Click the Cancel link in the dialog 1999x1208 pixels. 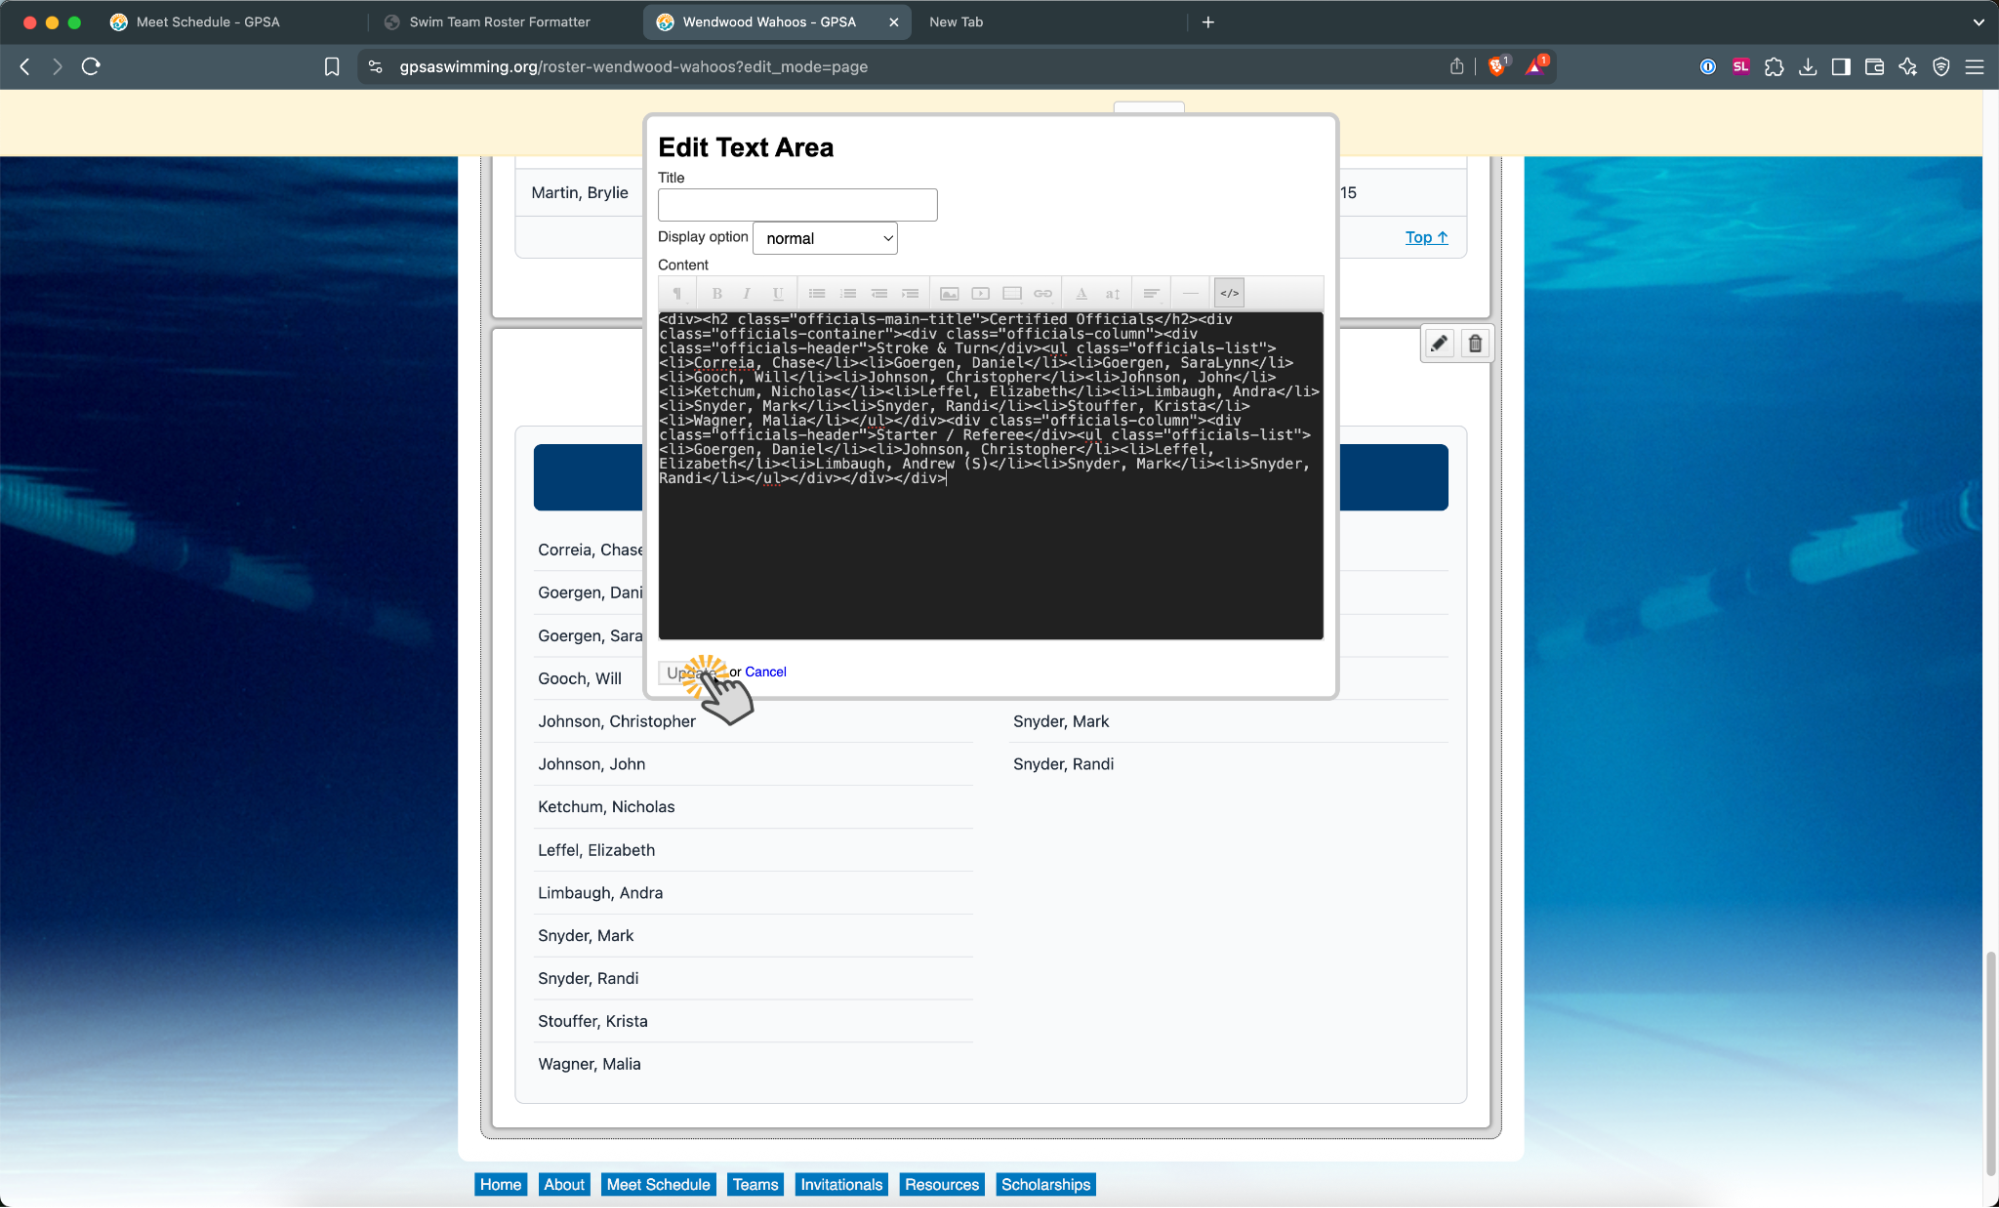(x=765, y=672)
